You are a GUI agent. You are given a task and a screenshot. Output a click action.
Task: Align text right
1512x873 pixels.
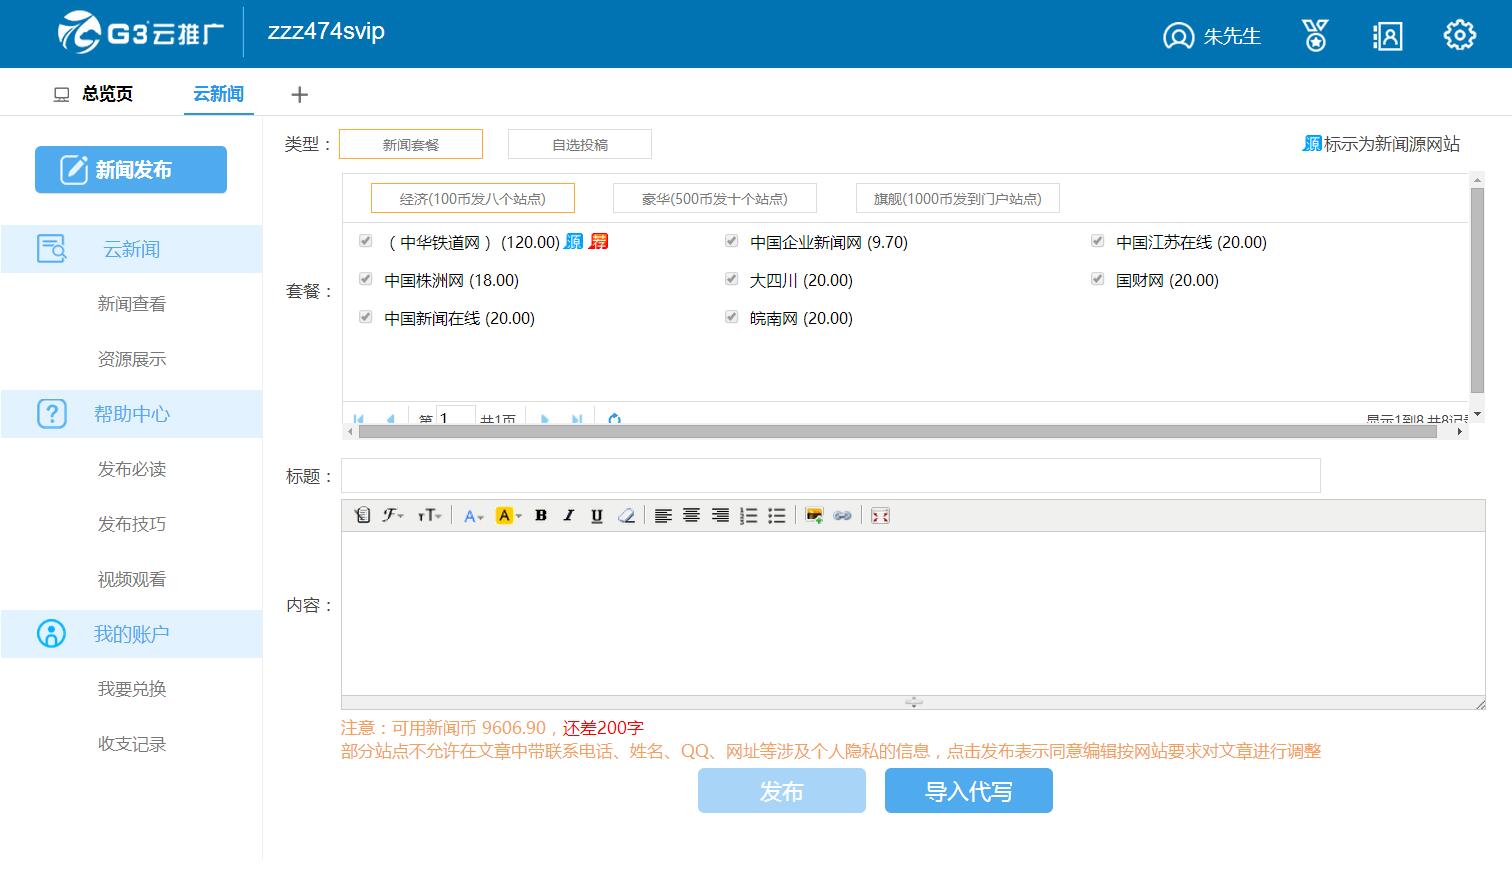[720, 515]
